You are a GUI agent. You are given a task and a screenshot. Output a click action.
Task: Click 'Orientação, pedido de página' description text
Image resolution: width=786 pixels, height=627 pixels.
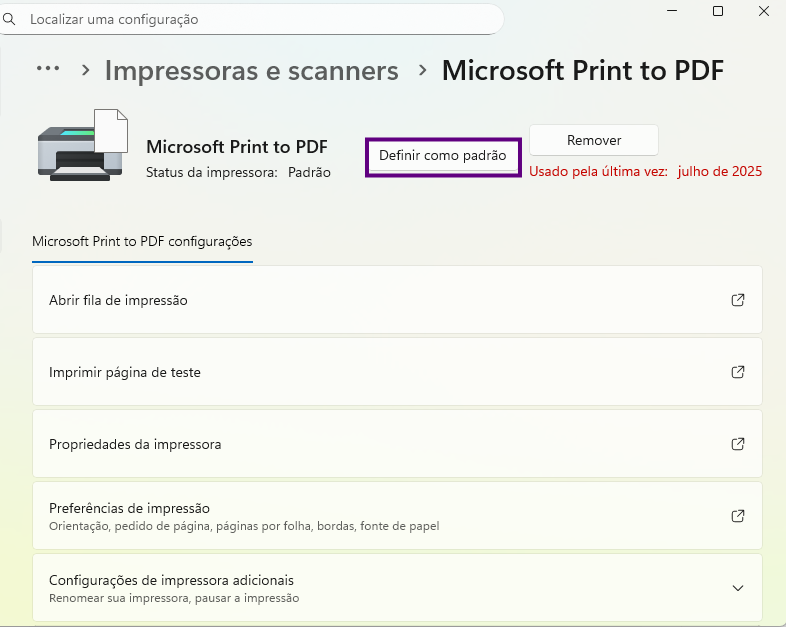point(244,526)
